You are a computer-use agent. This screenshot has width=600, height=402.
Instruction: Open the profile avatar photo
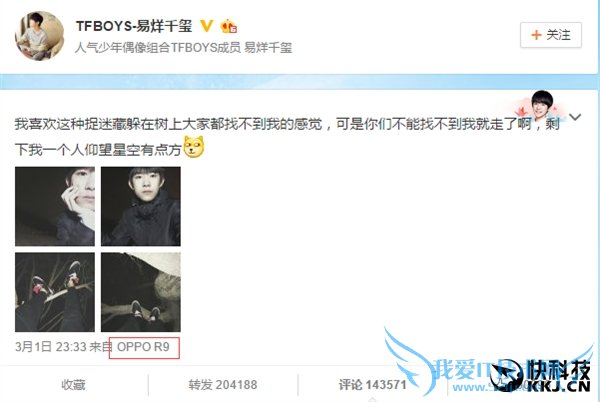tap(39, 36)
